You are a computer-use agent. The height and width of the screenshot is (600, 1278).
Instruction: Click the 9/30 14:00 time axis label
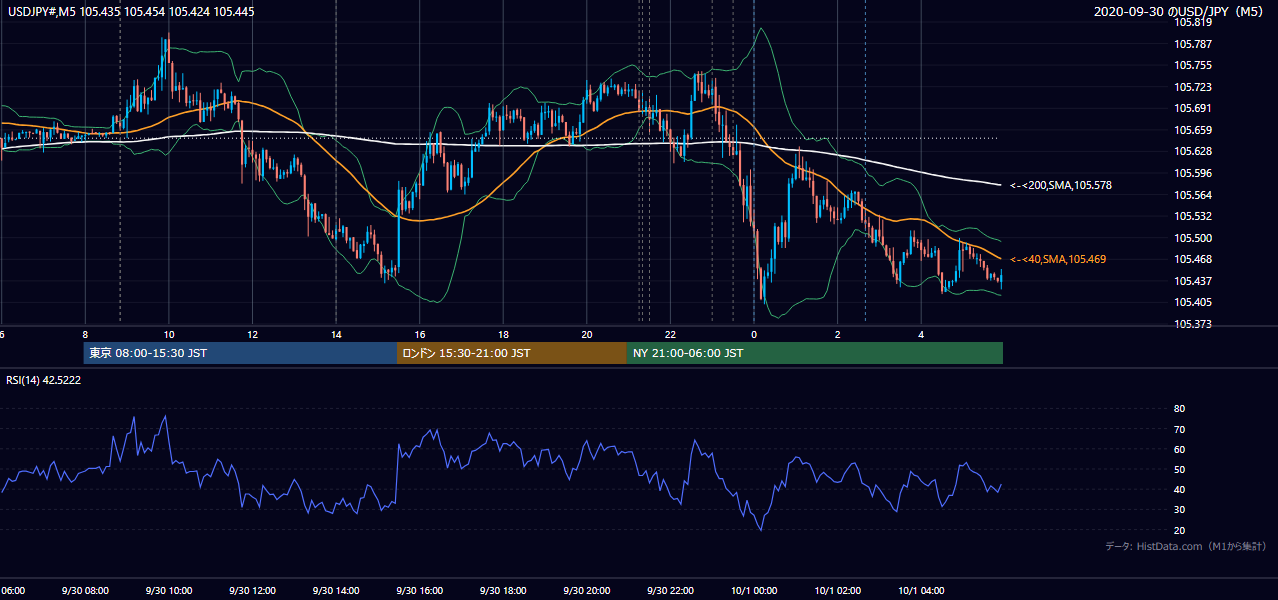(x=335, y=591)
